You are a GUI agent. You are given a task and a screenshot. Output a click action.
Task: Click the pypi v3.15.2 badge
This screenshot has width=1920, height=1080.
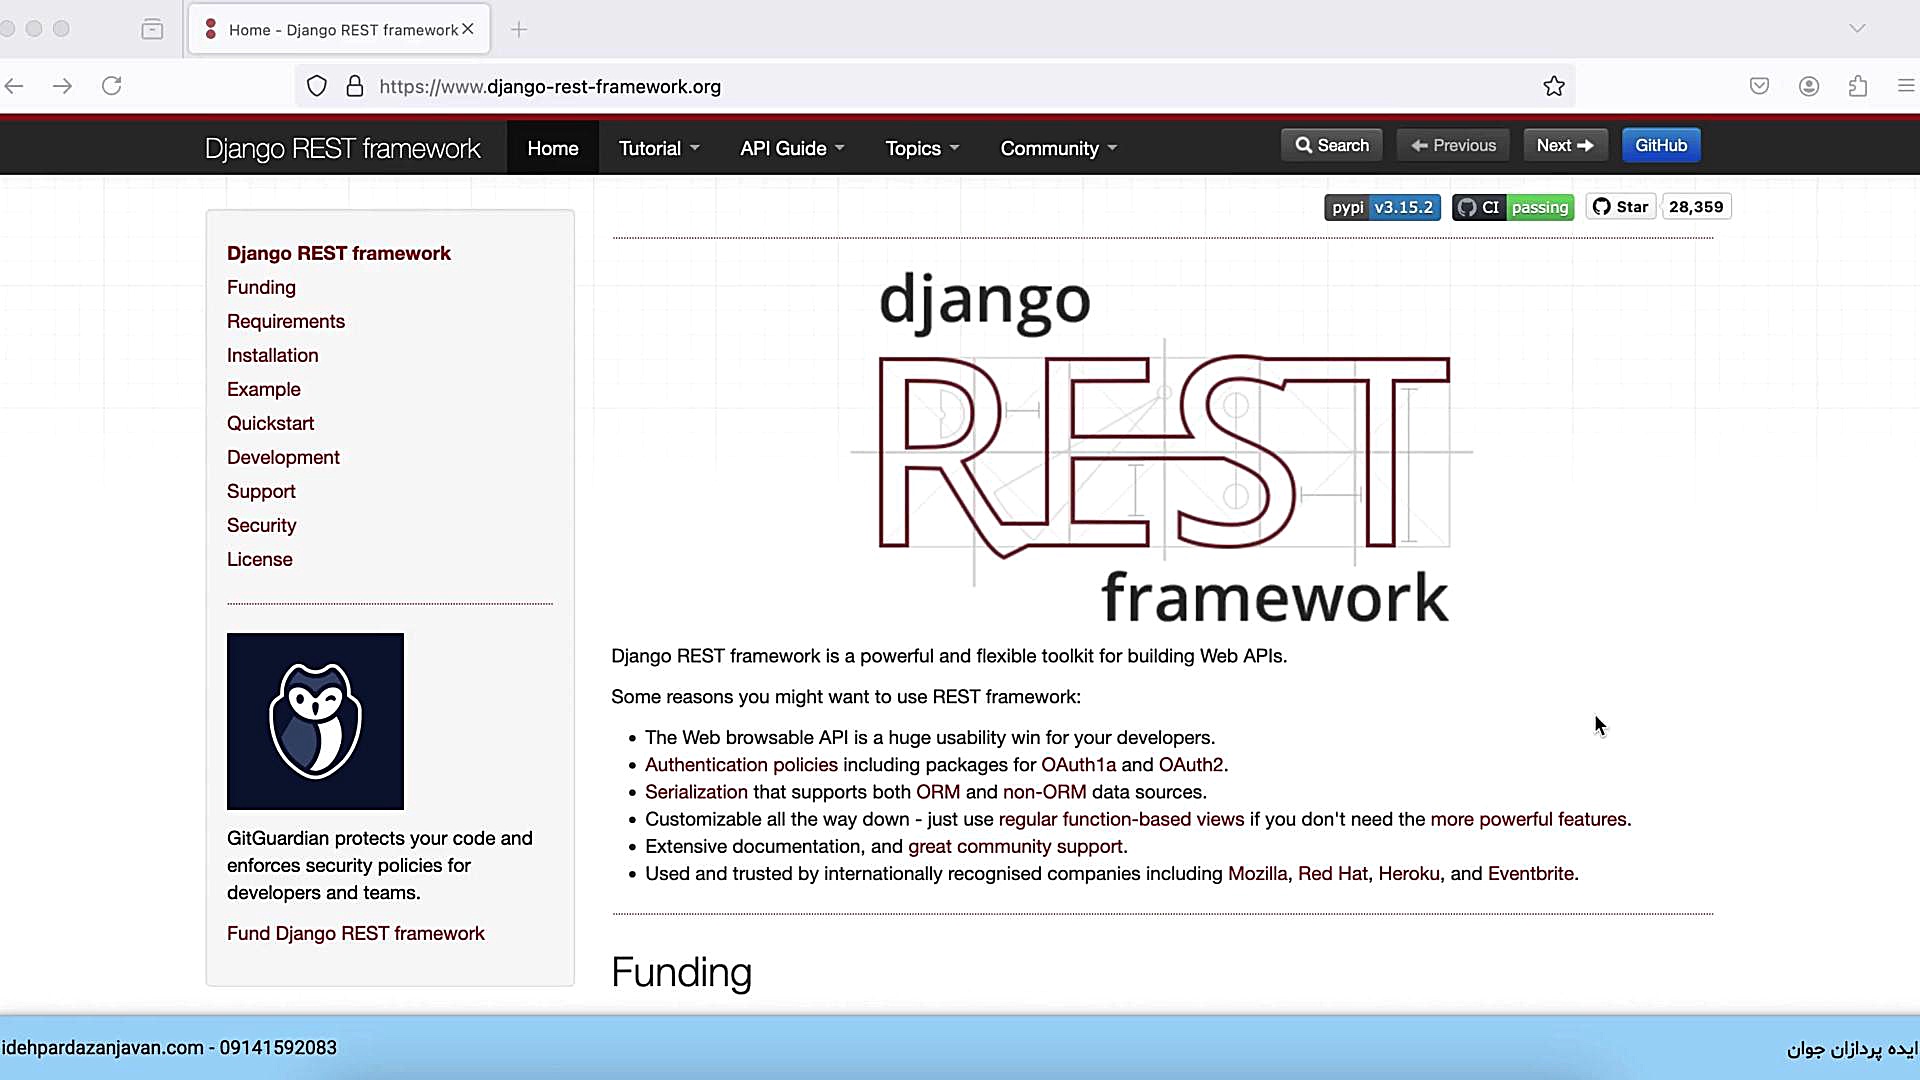click(1383, 207)
